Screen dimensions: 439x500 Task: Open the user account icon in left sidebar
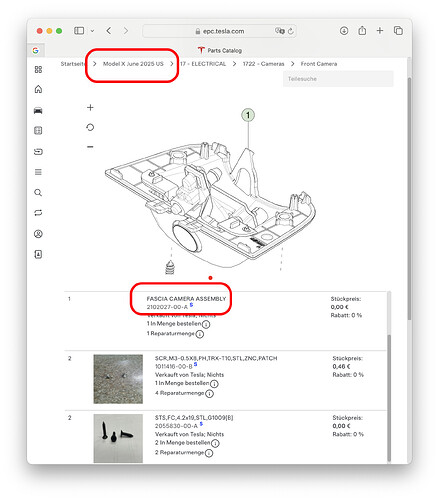pos(38,234)
